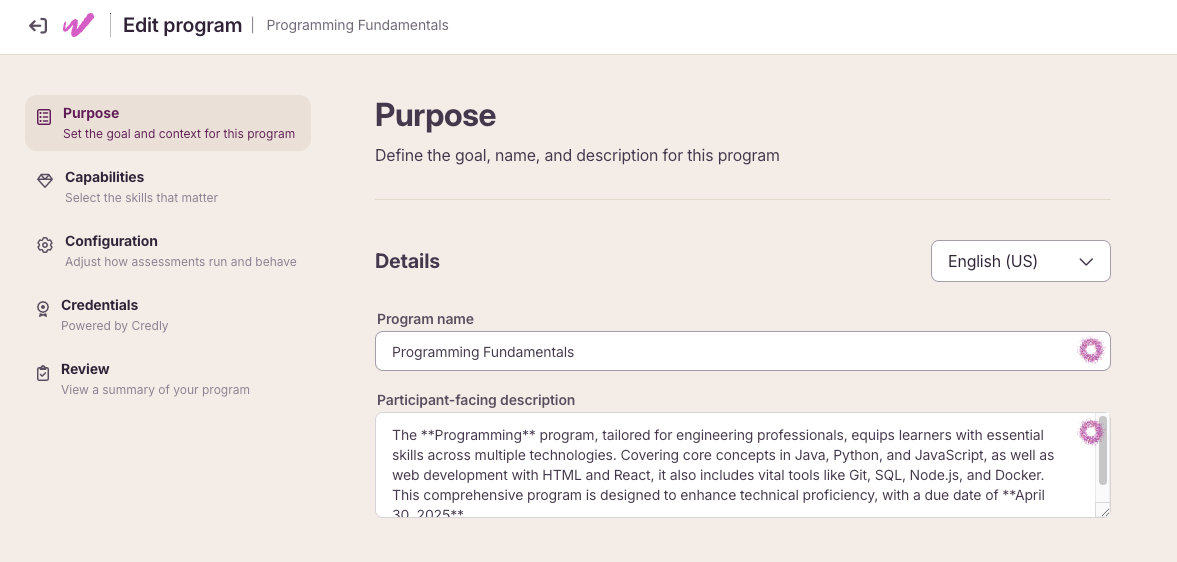The image size is (1177, 562).
Task: Click AI sparkle icon in description box
Action: [x=1091, y=432]
